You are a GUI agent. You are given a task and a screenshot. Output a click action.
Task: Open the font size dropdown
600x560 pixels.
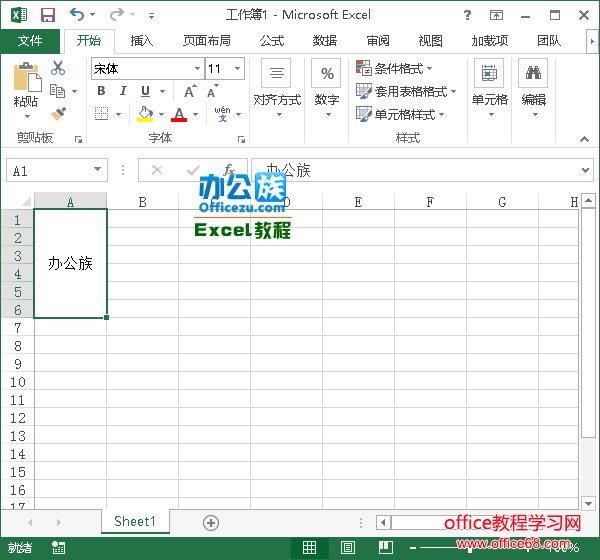pos(238,69)
